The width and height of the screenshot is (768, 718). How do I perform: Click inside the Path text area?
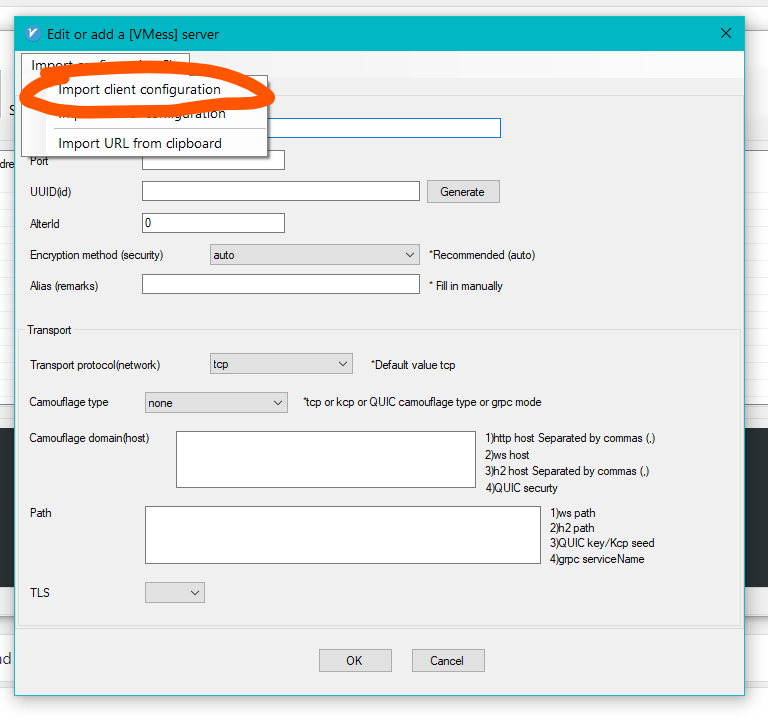coord(343,535)
